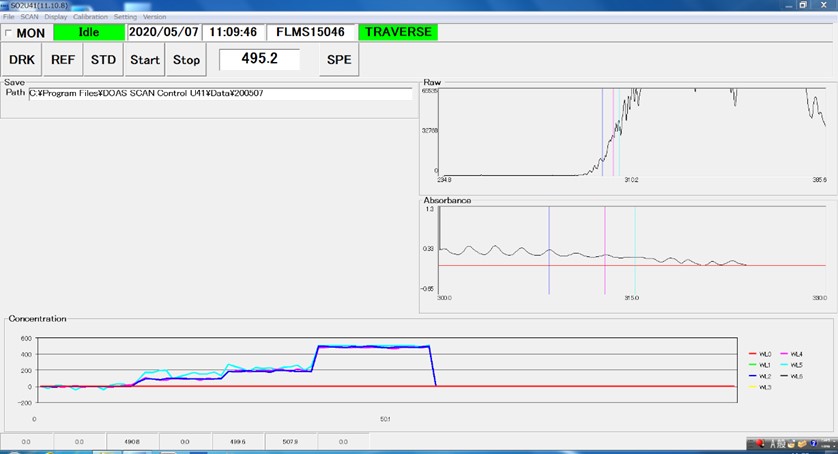Click the DRK dark measurement button
Screen dimensions: 838x454
coord(22,59)
